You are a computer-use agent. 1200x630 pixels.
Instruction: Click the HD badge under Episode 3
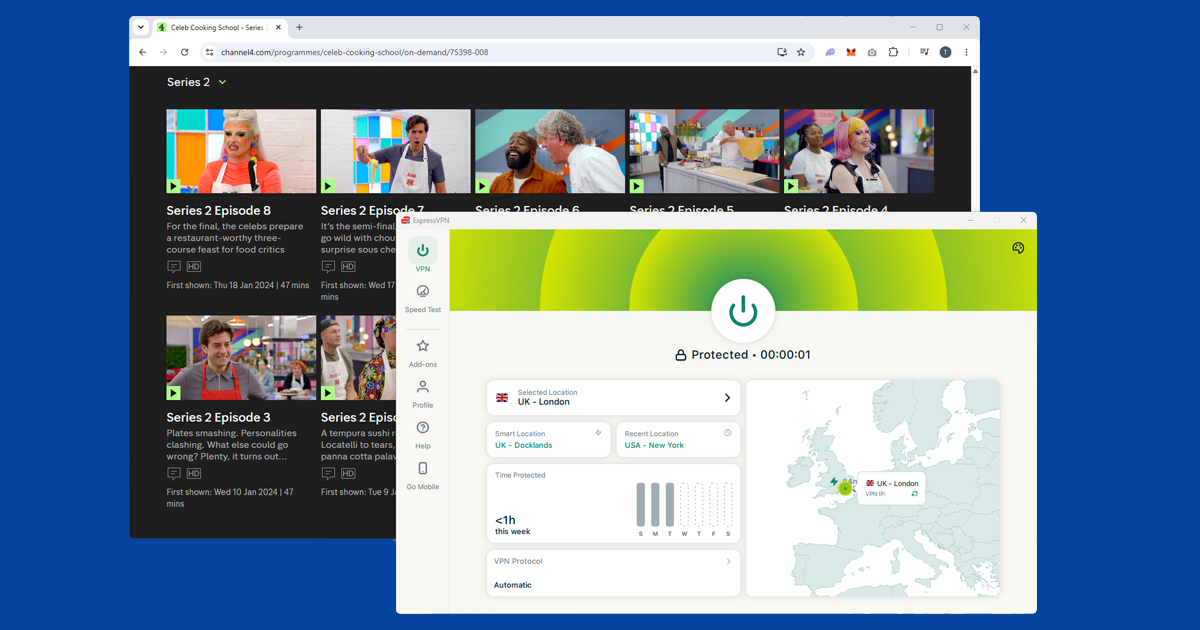click(x=194, y=473)
